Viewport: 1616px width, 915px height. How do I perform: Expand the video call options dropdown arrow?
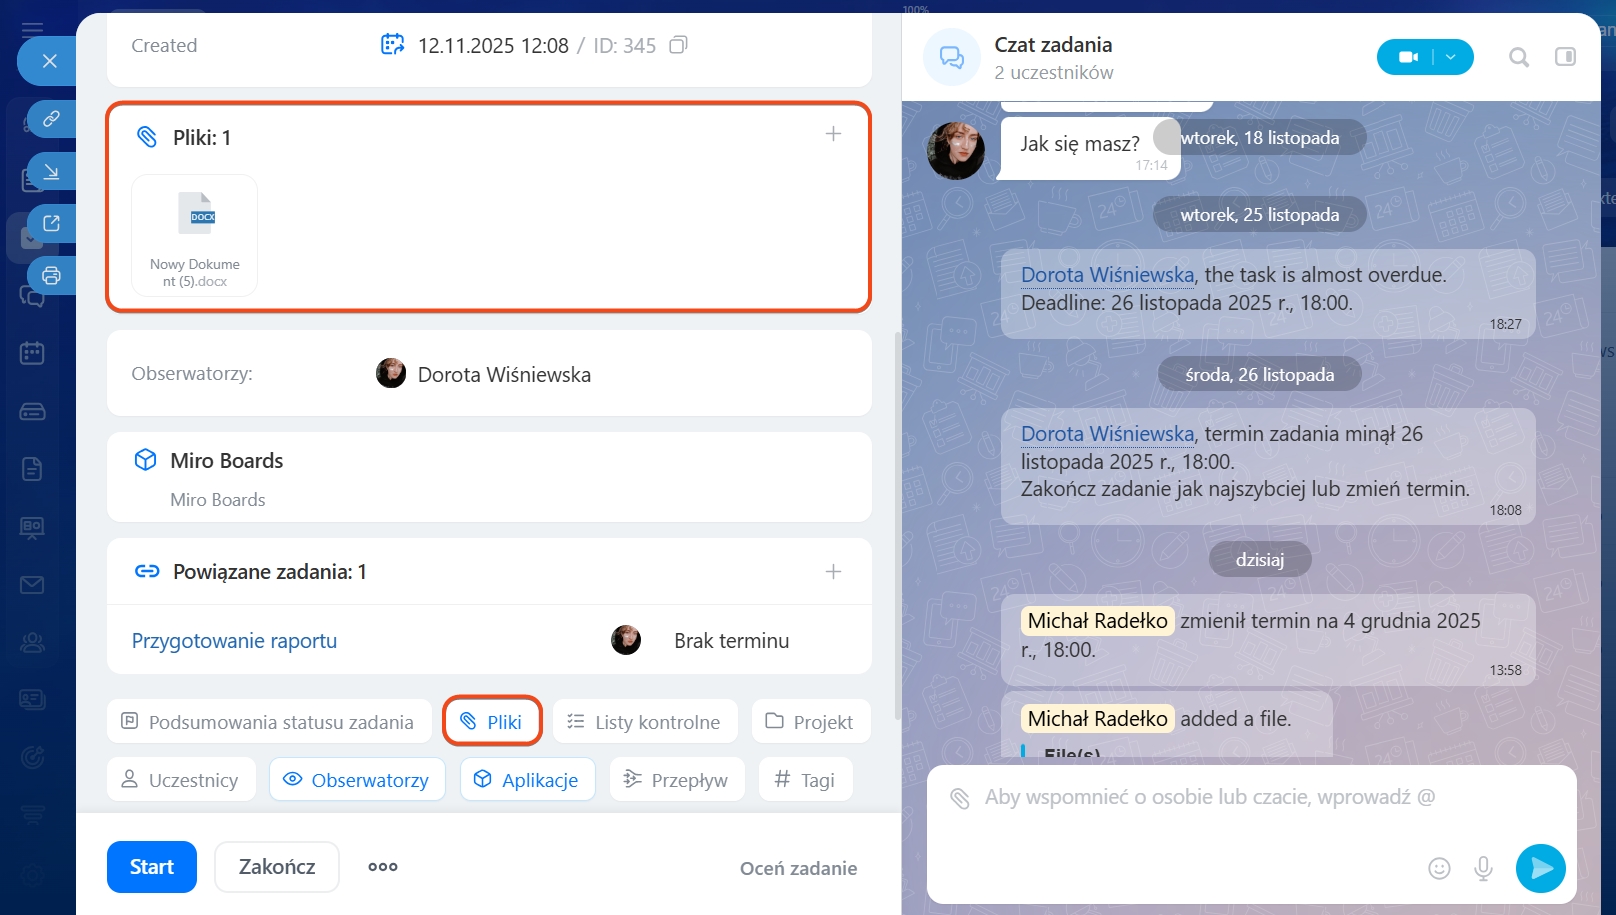click(1452, 57)
